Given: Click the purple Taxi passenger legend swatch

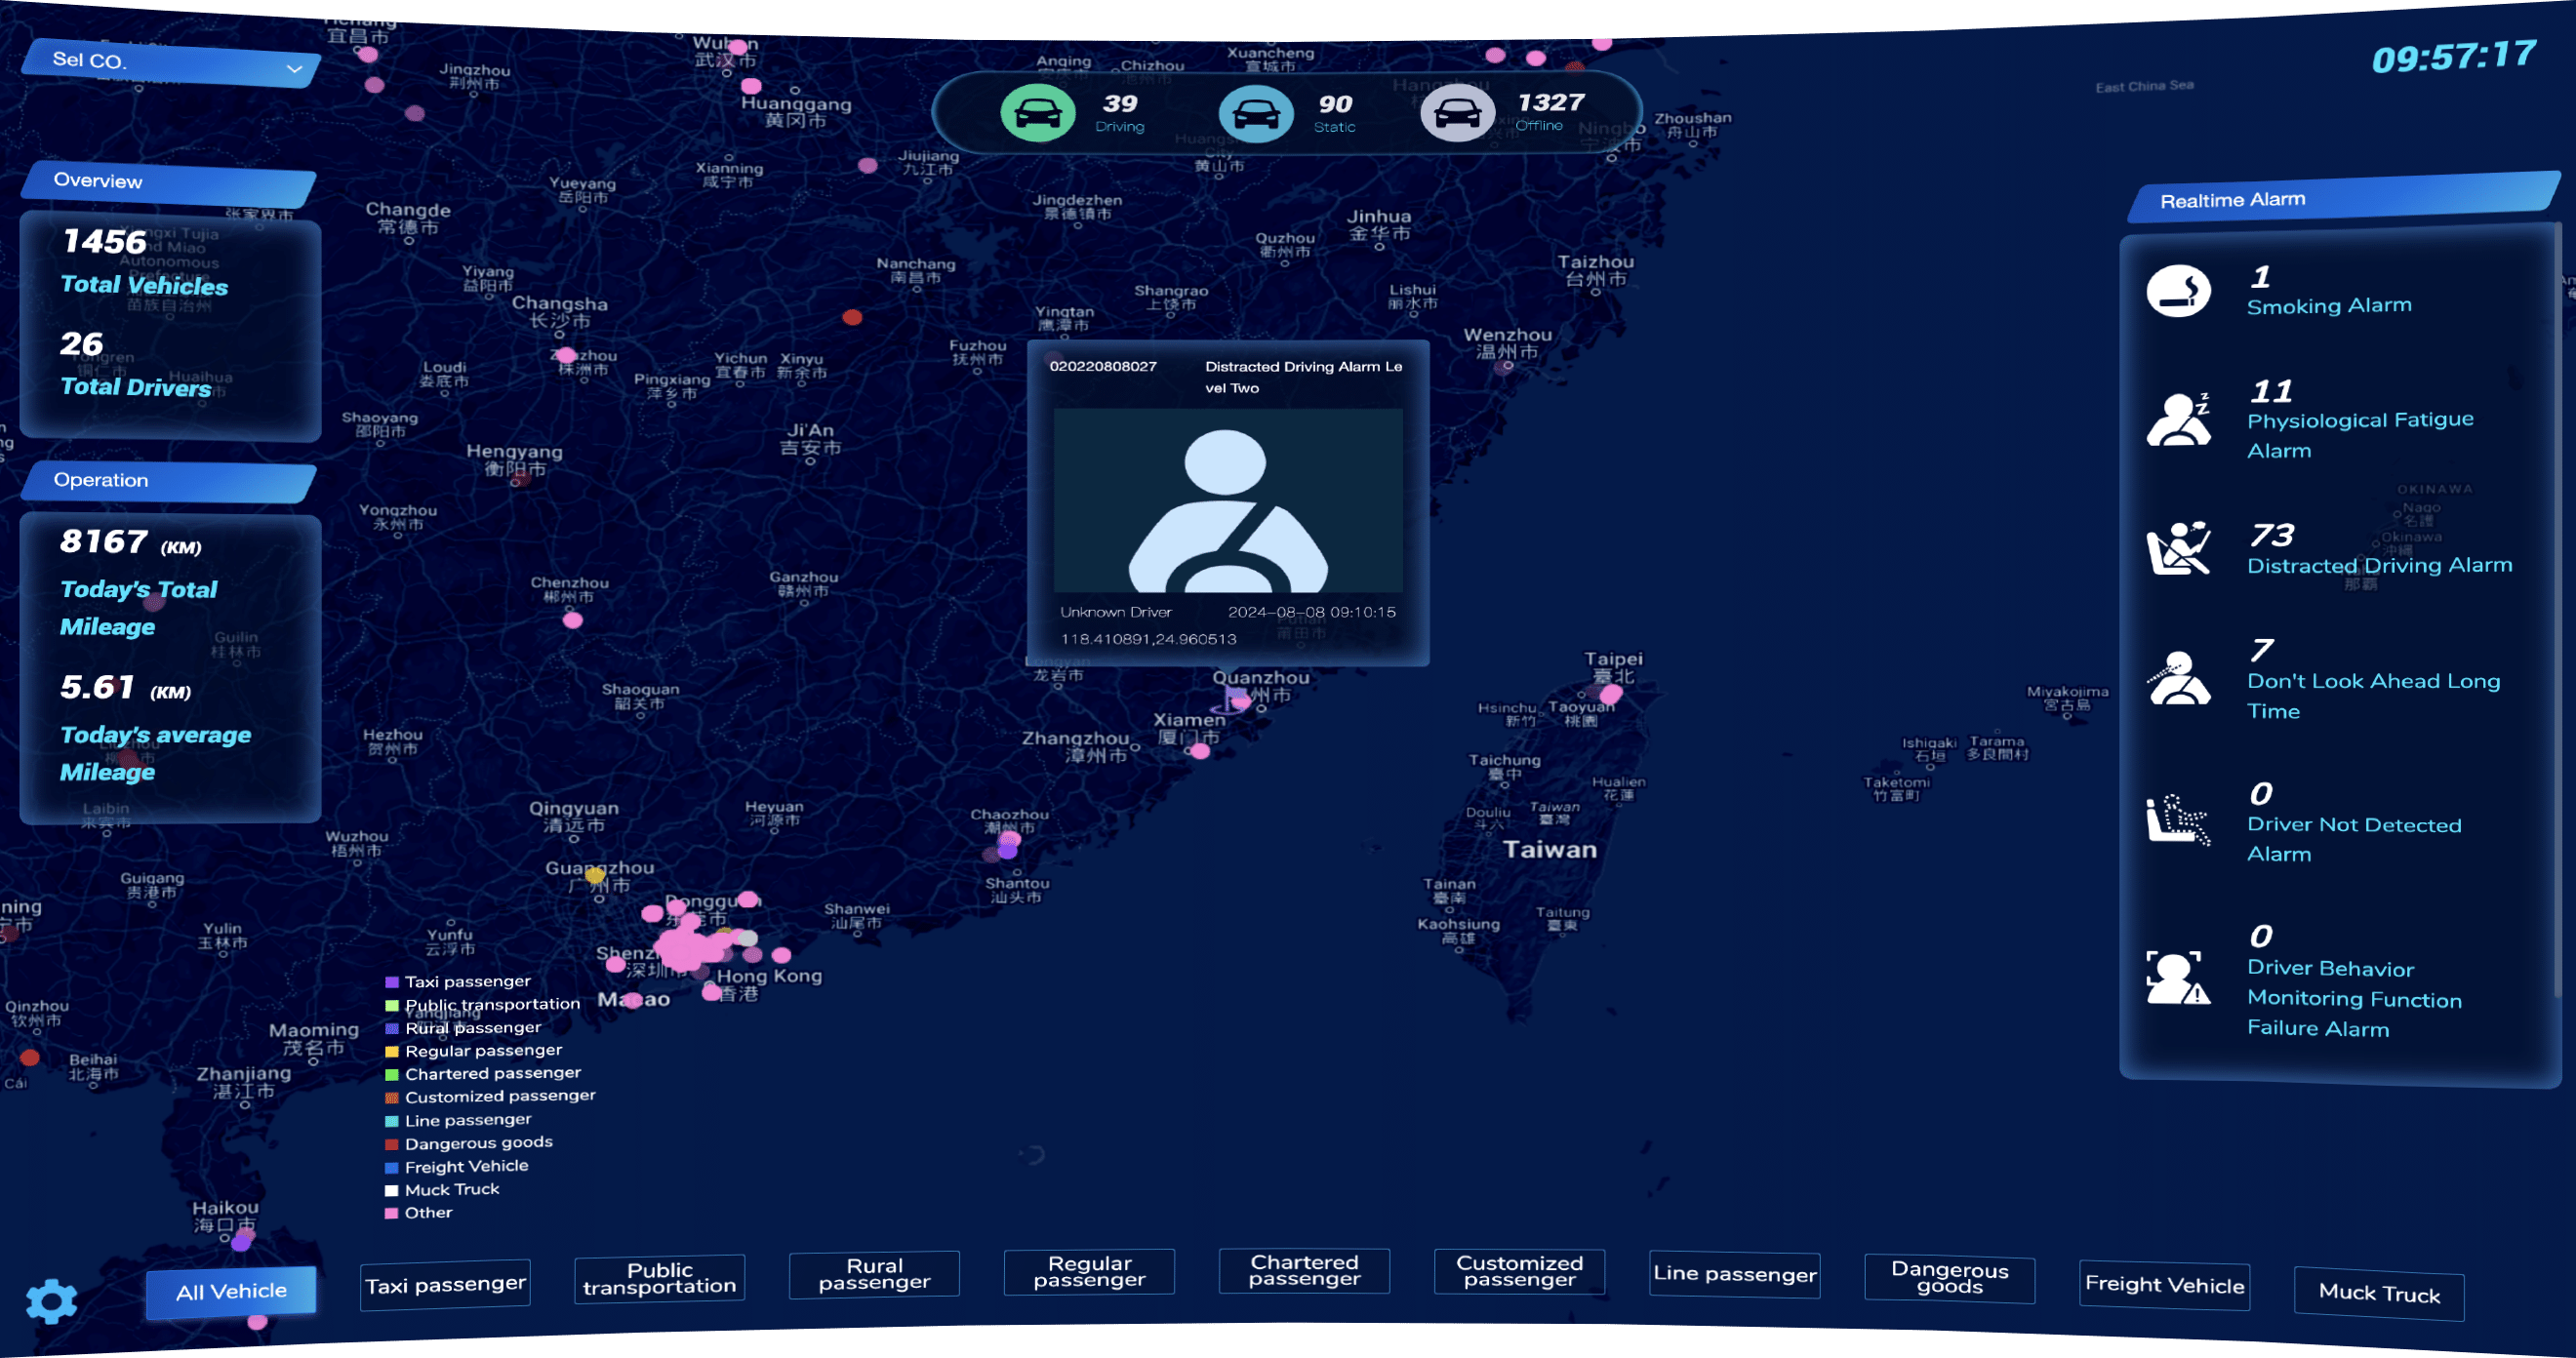Looking at the screenshot, I should 392,982.
